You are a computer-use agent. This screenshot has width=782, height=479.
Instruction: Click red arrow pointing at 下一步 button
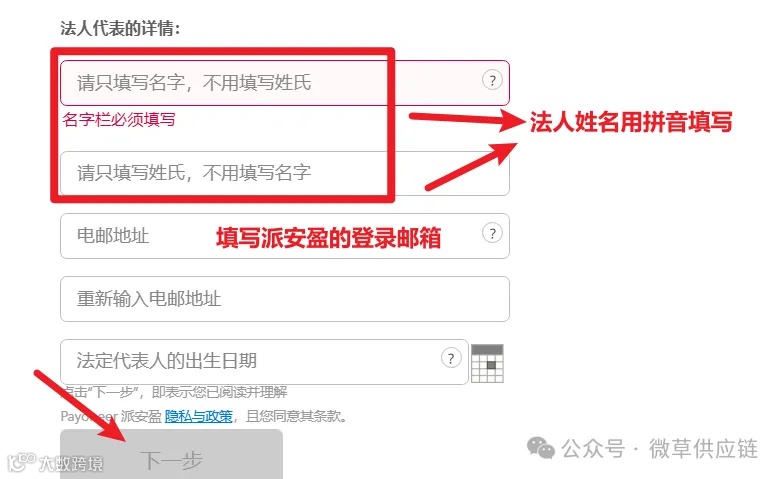pos(81,406)
